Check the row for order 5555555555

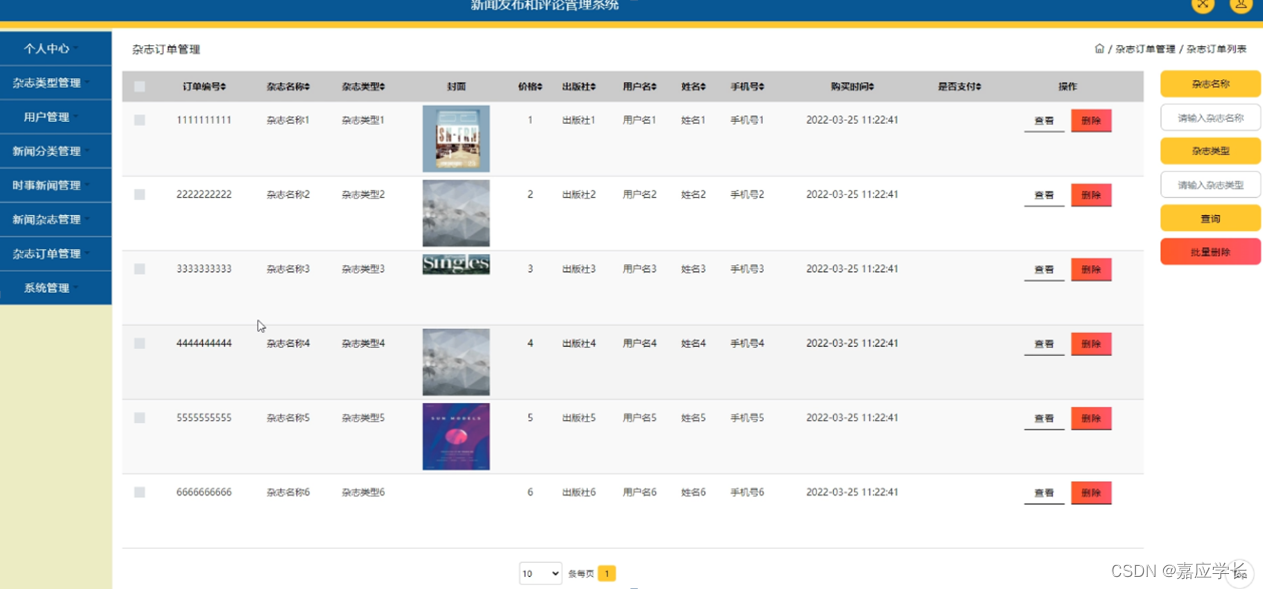(140, 418)
